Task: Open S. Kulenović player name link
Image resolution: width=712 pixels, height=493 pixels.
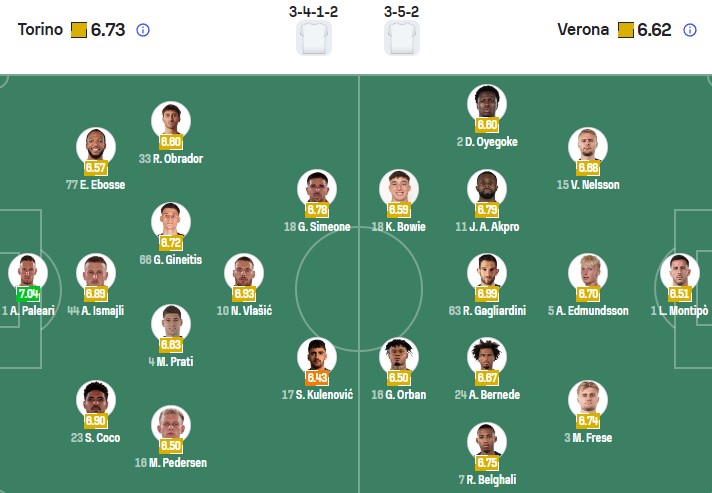Action: coord(318,394)
